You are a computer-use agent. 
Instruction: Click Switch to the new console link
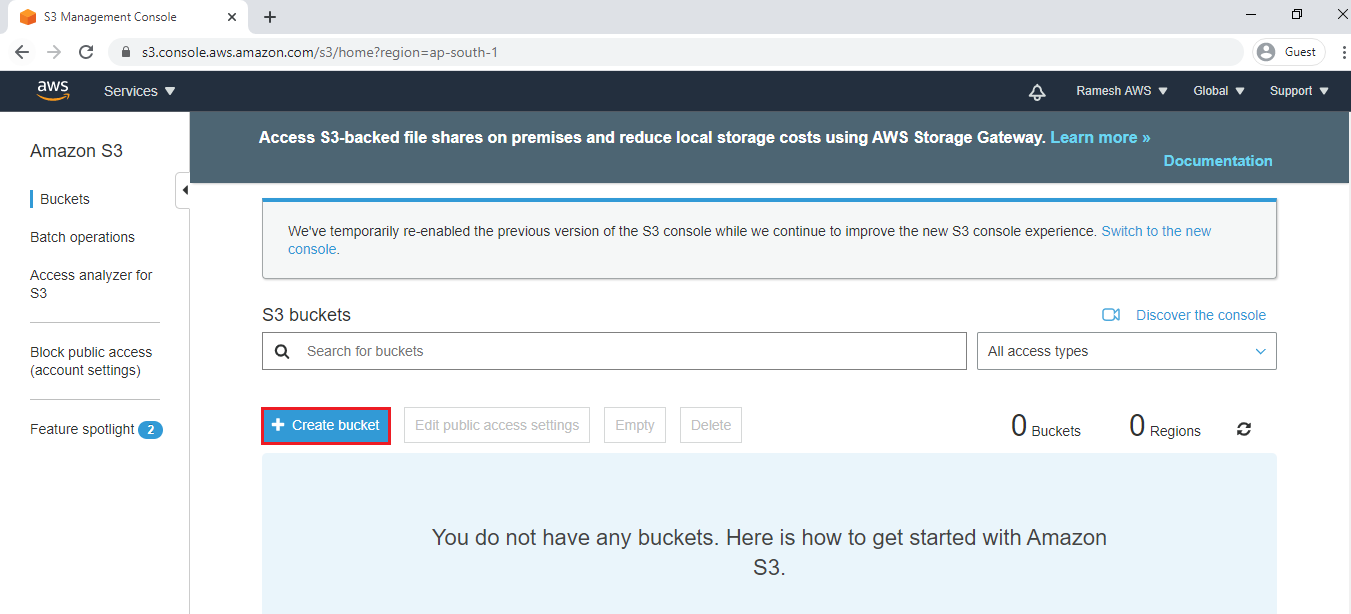point(750,240)
